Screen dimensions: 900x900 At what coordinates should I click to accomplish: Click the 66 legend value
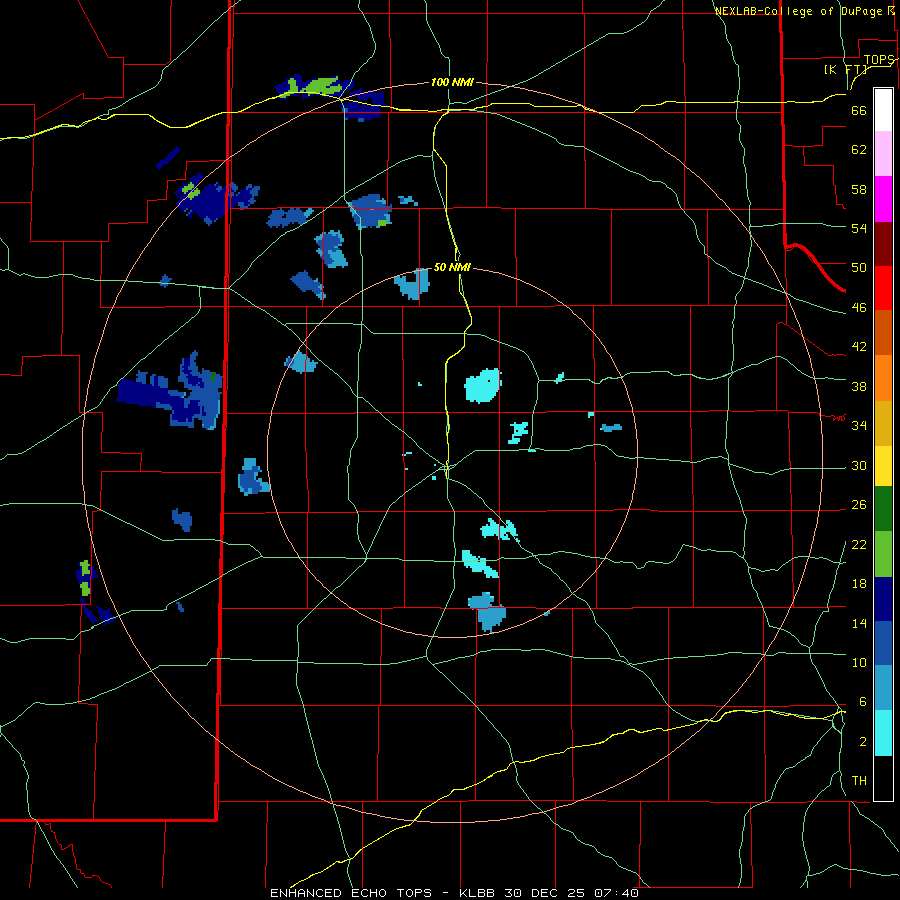tap(859, 111)
